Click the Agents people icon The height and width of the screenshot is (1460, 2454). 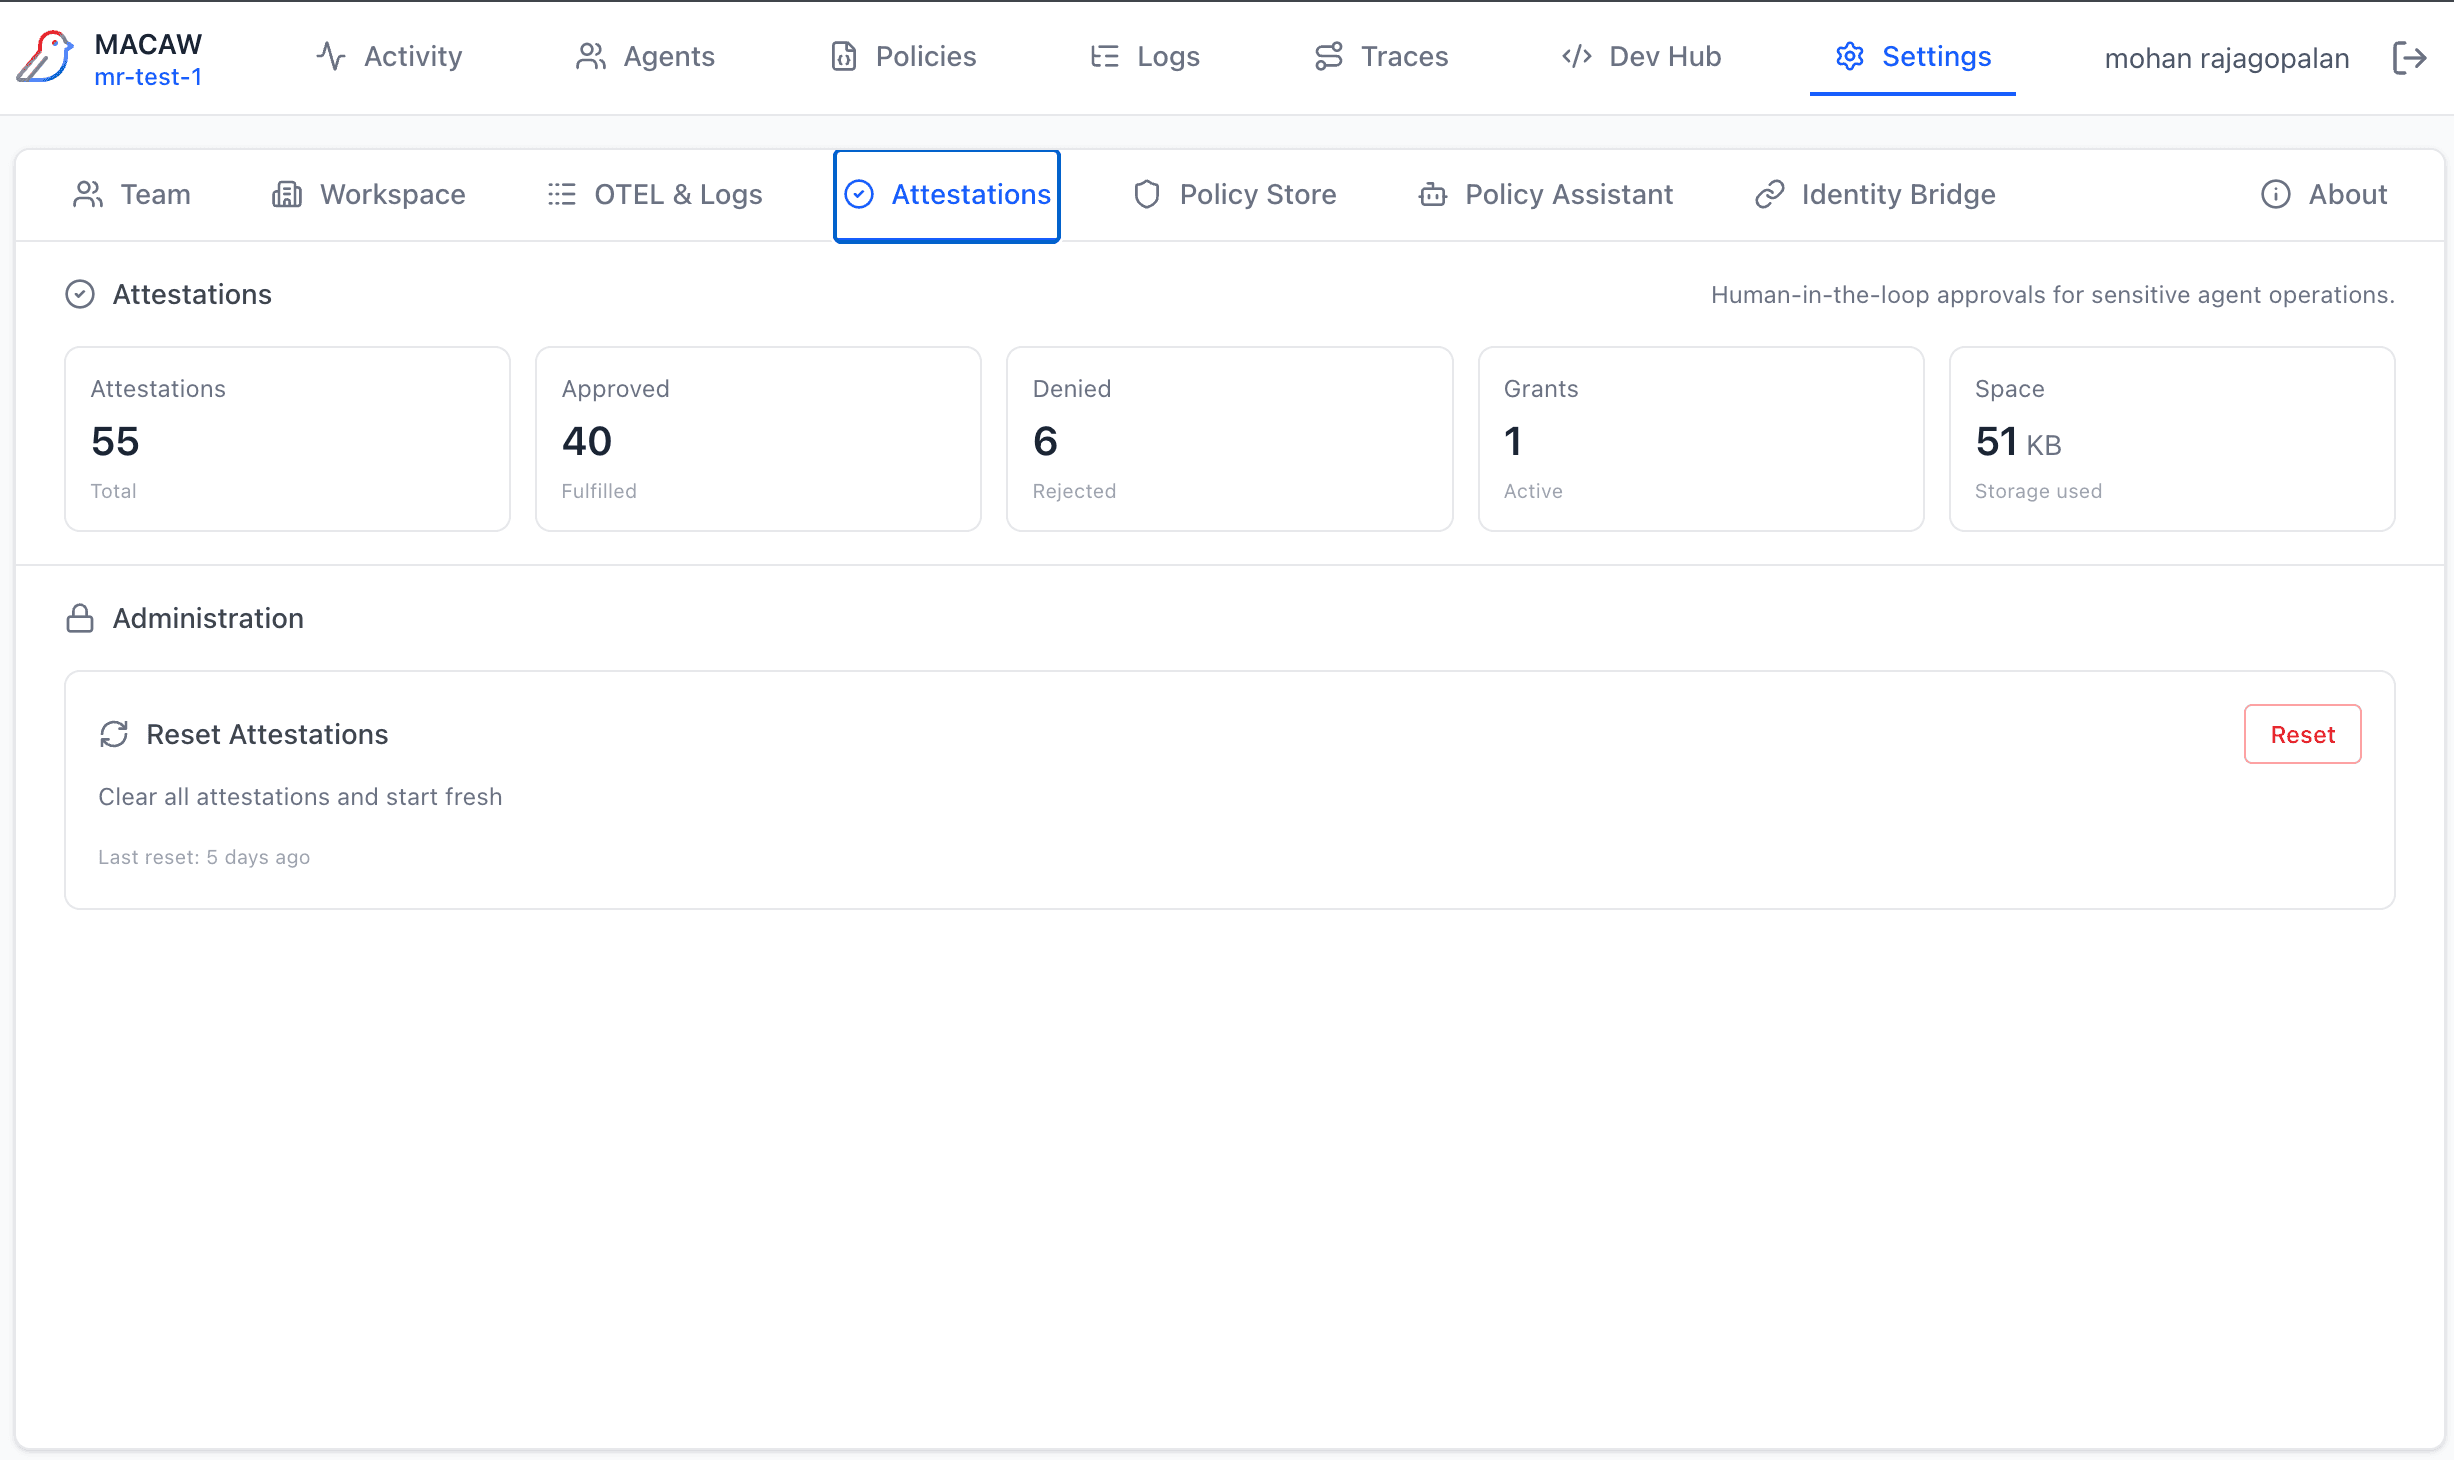[590, 57]
